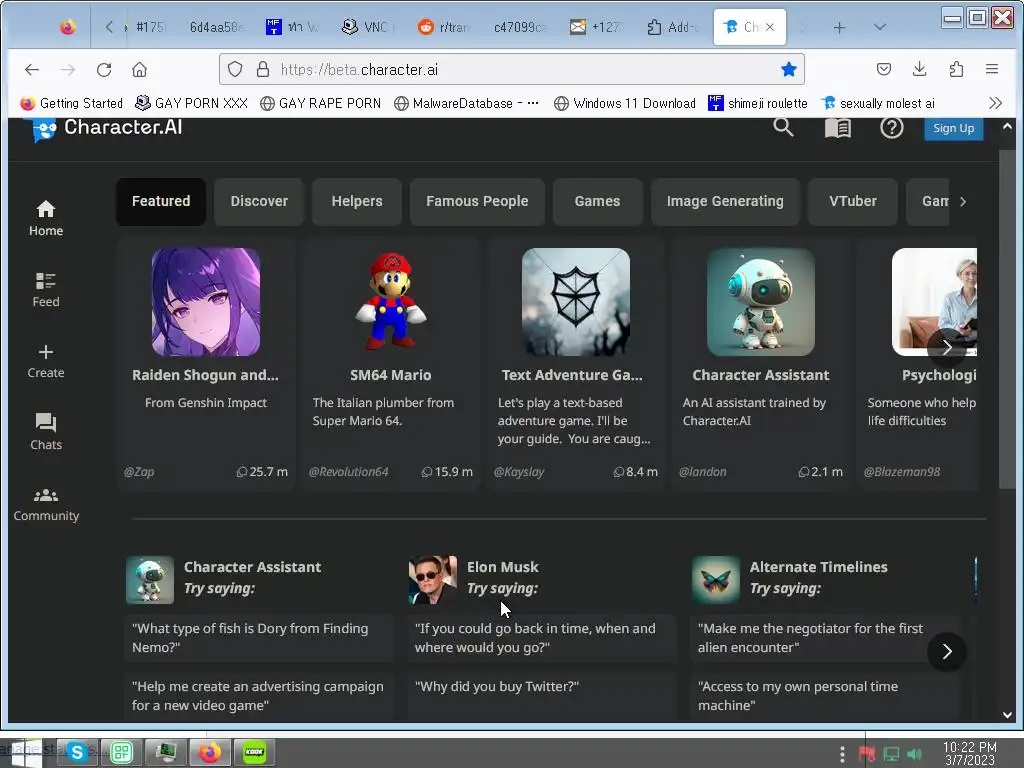Screen dimensions: 1024x768
Task: Open the help question mark icon
Action: coord(891,127)
